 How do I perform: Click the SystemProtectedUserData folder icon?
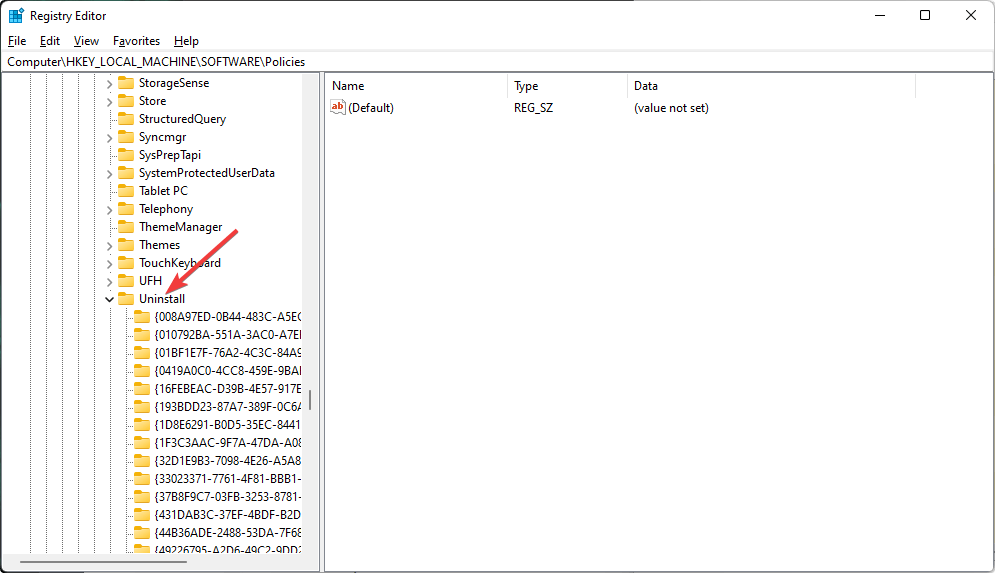[x=126, y=173]
